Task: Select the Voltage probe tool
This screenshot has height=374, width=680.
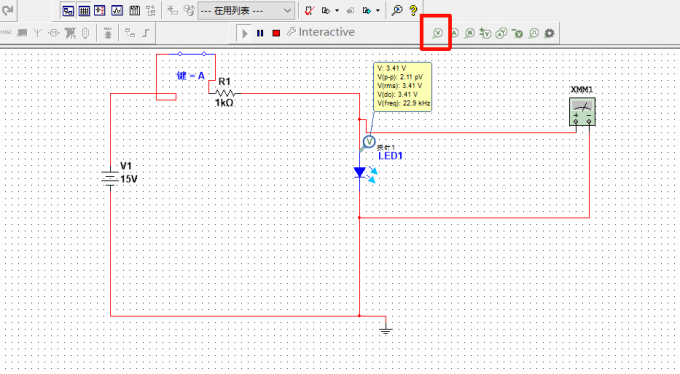Action: point(437,33)
